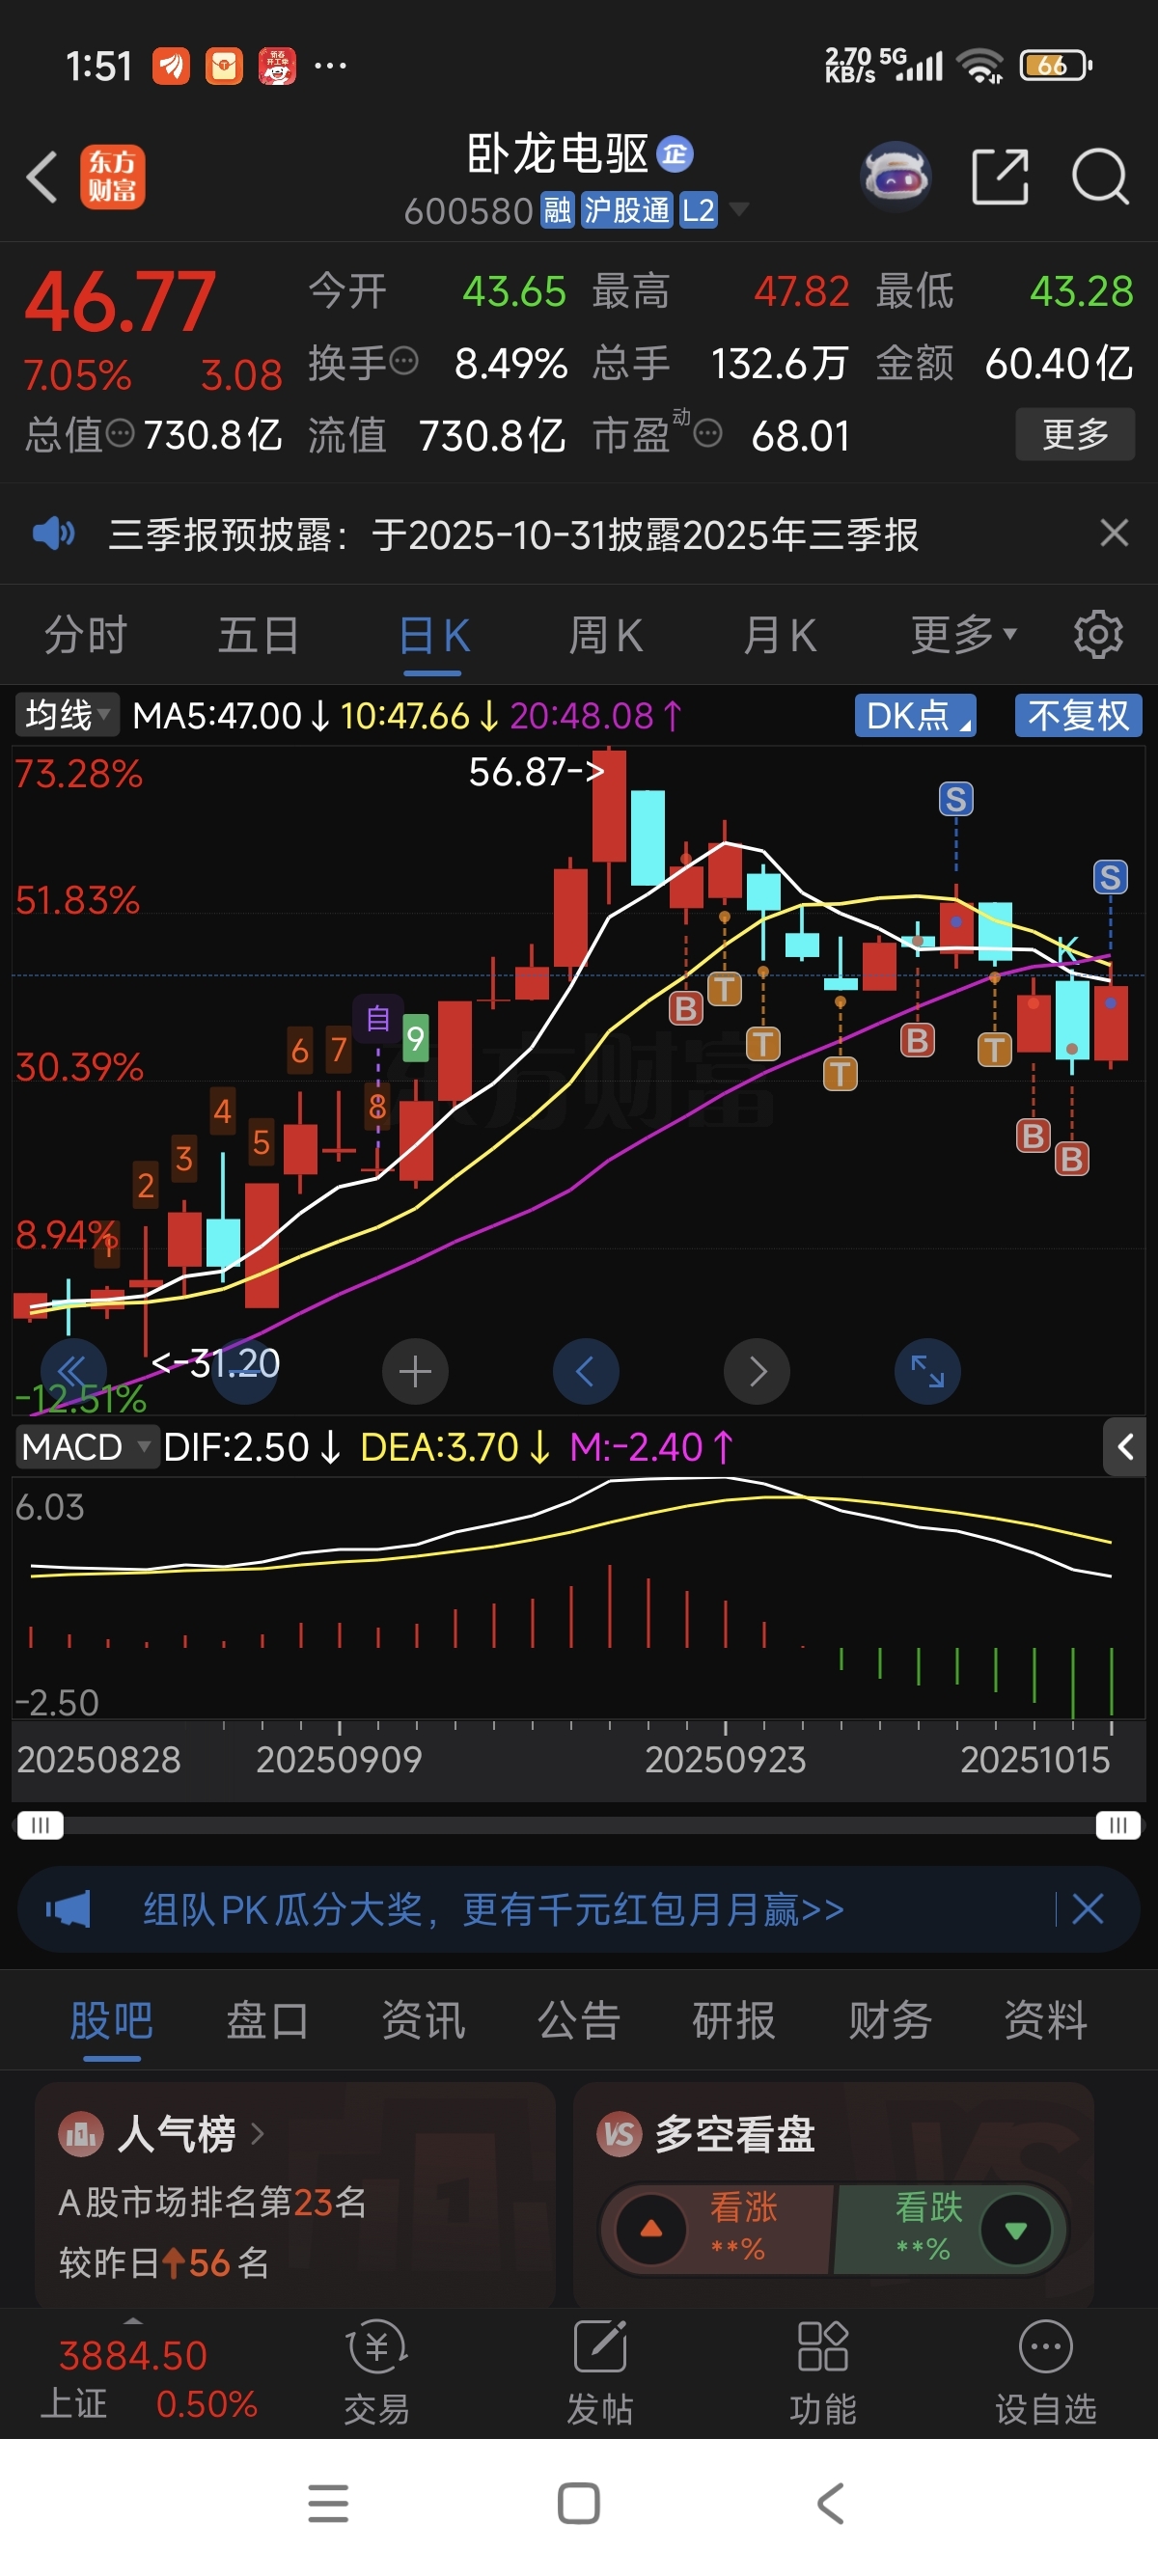1158x2576 pixels.
Task: Tap Android home button
Action: coord(579,2503)
